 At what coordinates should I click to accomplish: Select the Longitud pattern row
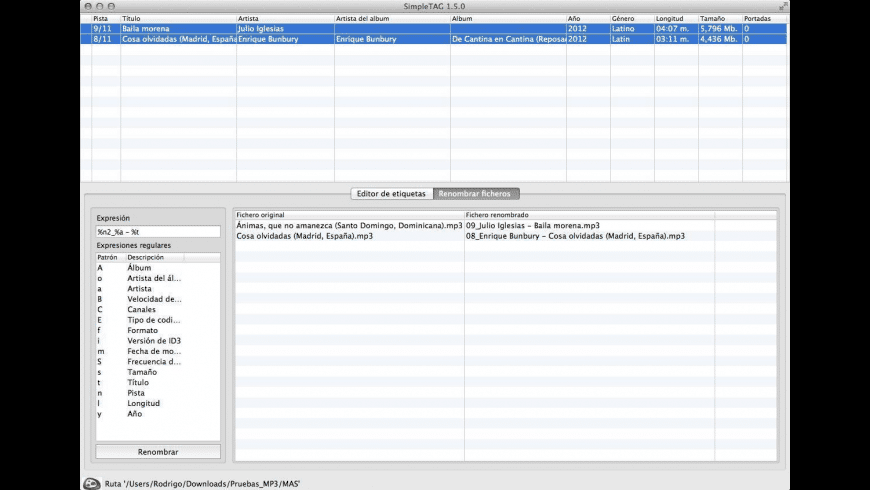pos(158,403)
